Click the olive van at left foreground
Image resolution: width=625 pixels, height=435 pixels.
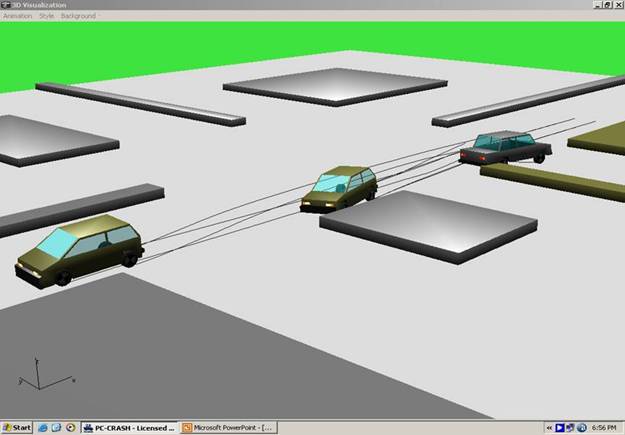79,250
